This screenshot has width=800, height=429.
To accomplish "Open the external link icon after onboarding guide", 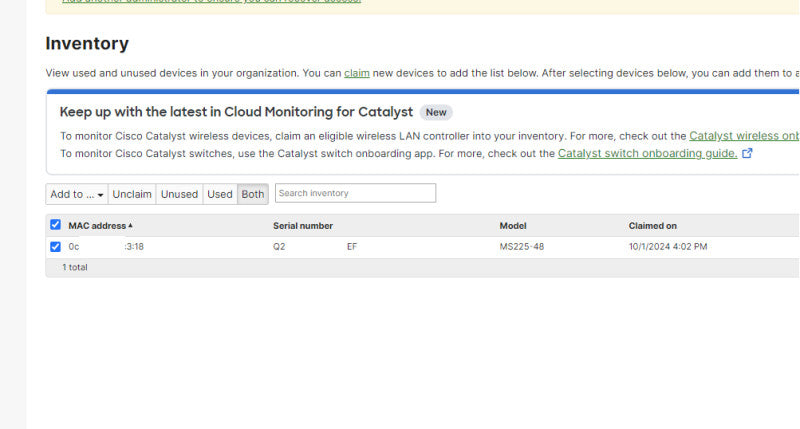I will [x=747, y=153].
